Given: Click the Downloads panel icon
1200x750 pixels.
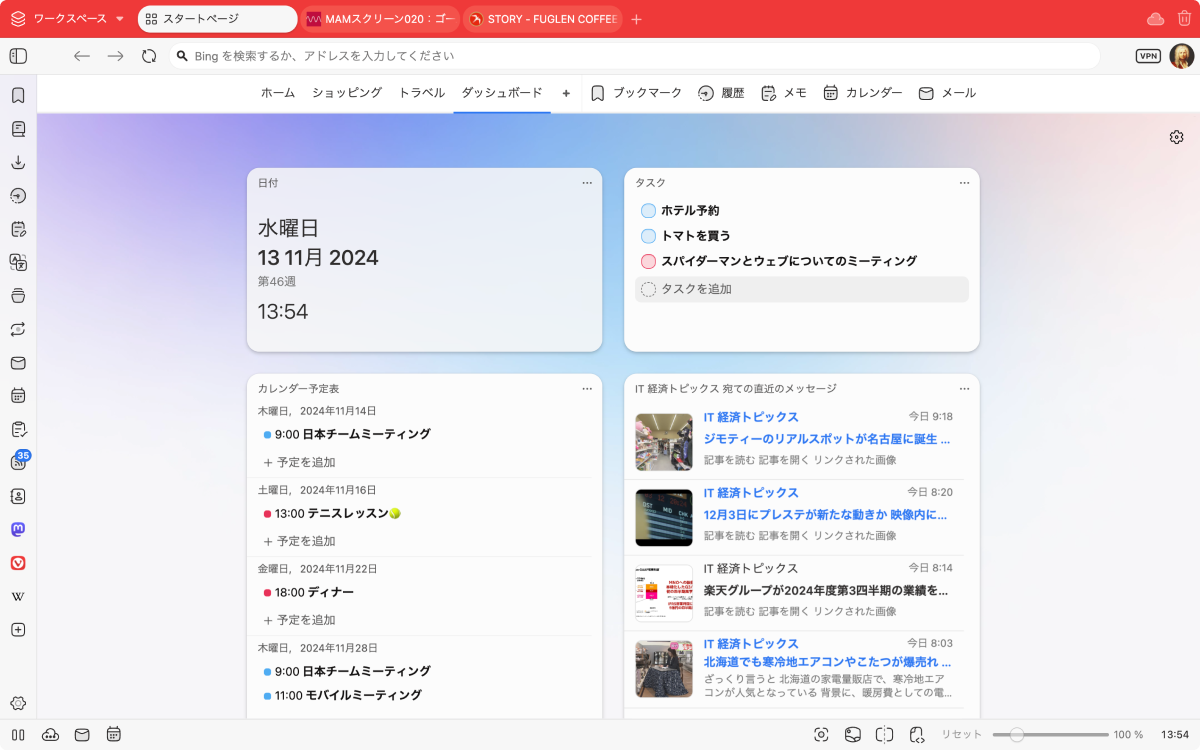Looking at the screenshot, I should (x=18, y=162).
